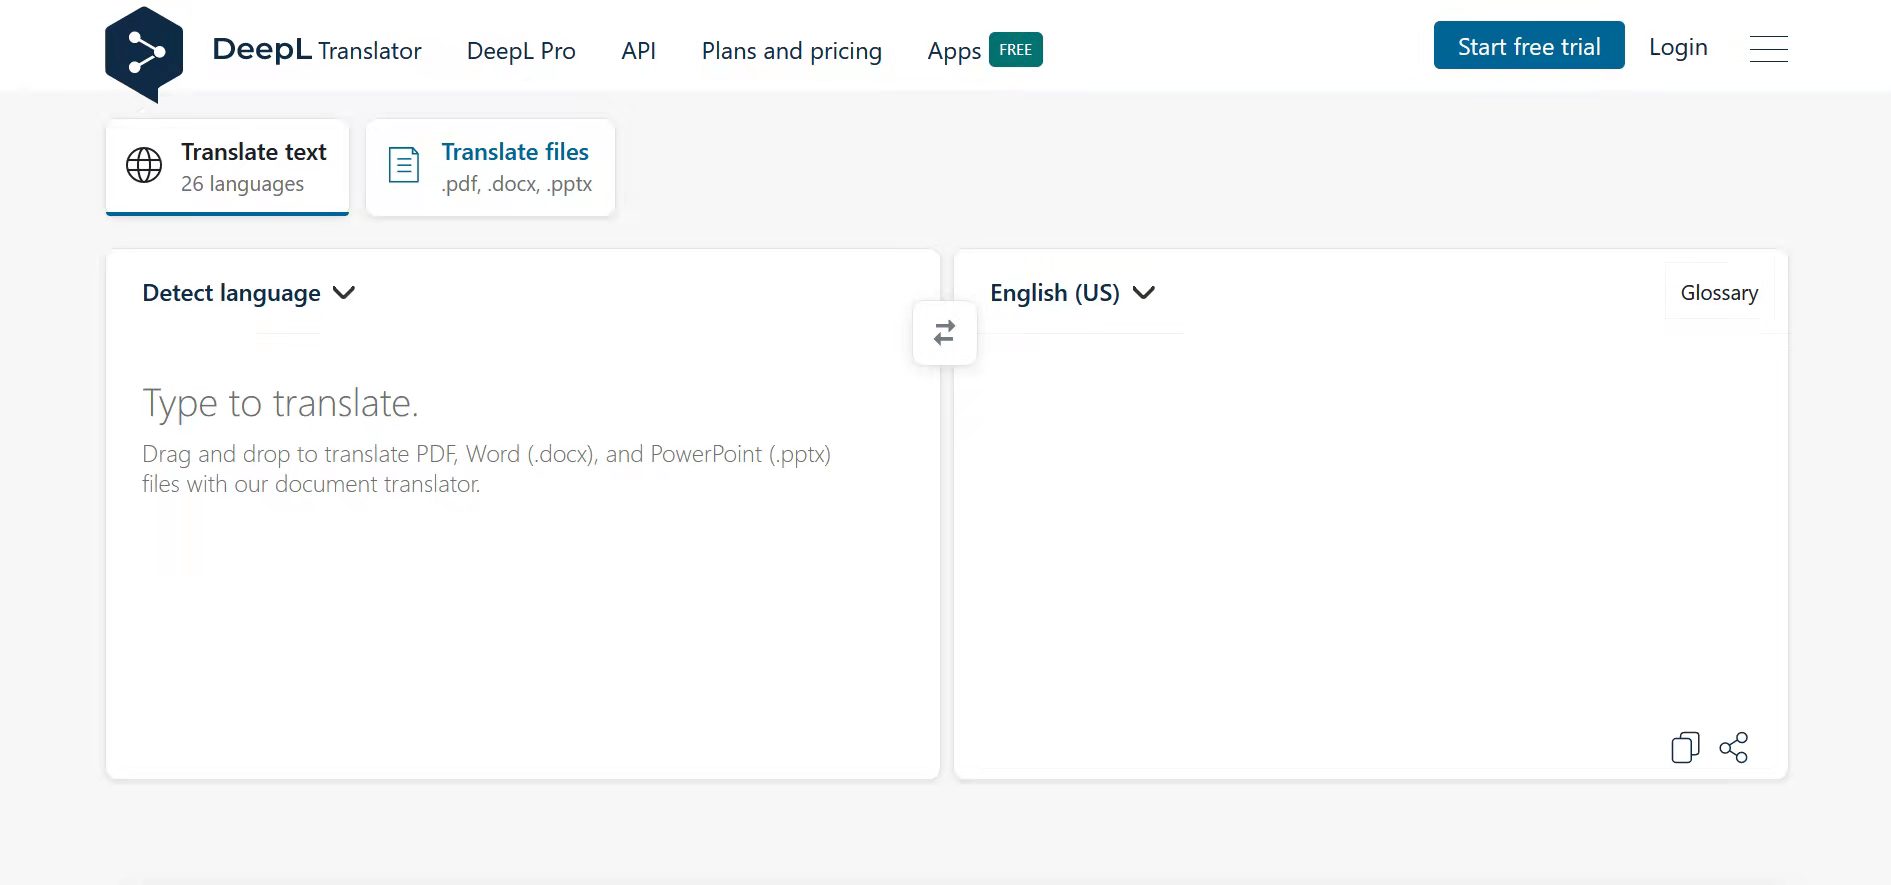1891x885 pixels.
Task: Open the hamburger menu icon
Action: coord(1768,49)
